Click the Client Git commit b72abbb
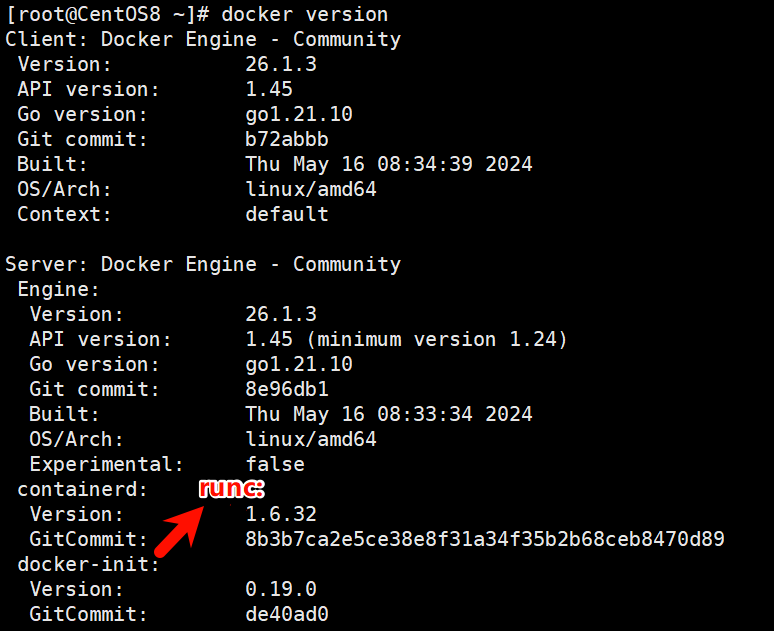The height and width of the screenshot is (631, 774). [287, 139]
